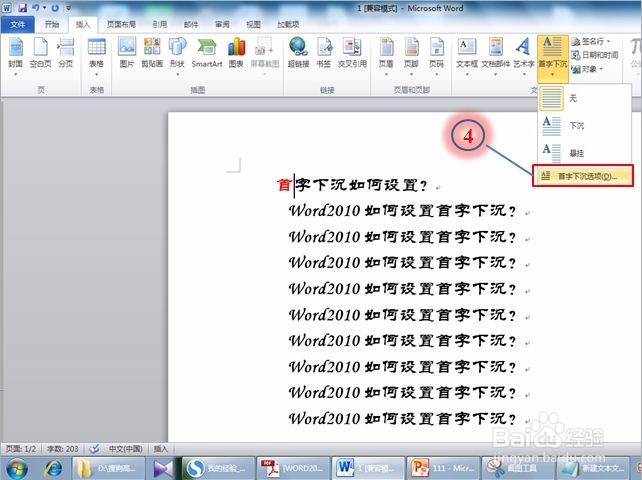Open the Add-ins (加载项) tab
The height and width of the screenshot is (480, 642).
click(x=288, y=25)
